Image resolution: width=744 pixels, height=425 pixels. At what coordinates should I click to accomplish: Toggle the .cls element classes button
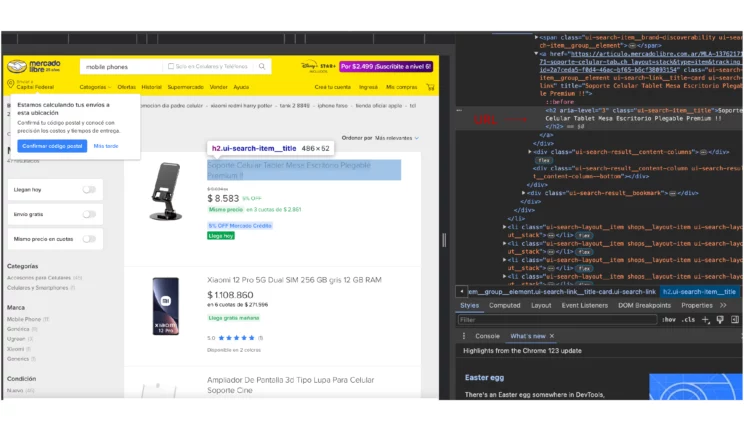[x=688, y=320]
